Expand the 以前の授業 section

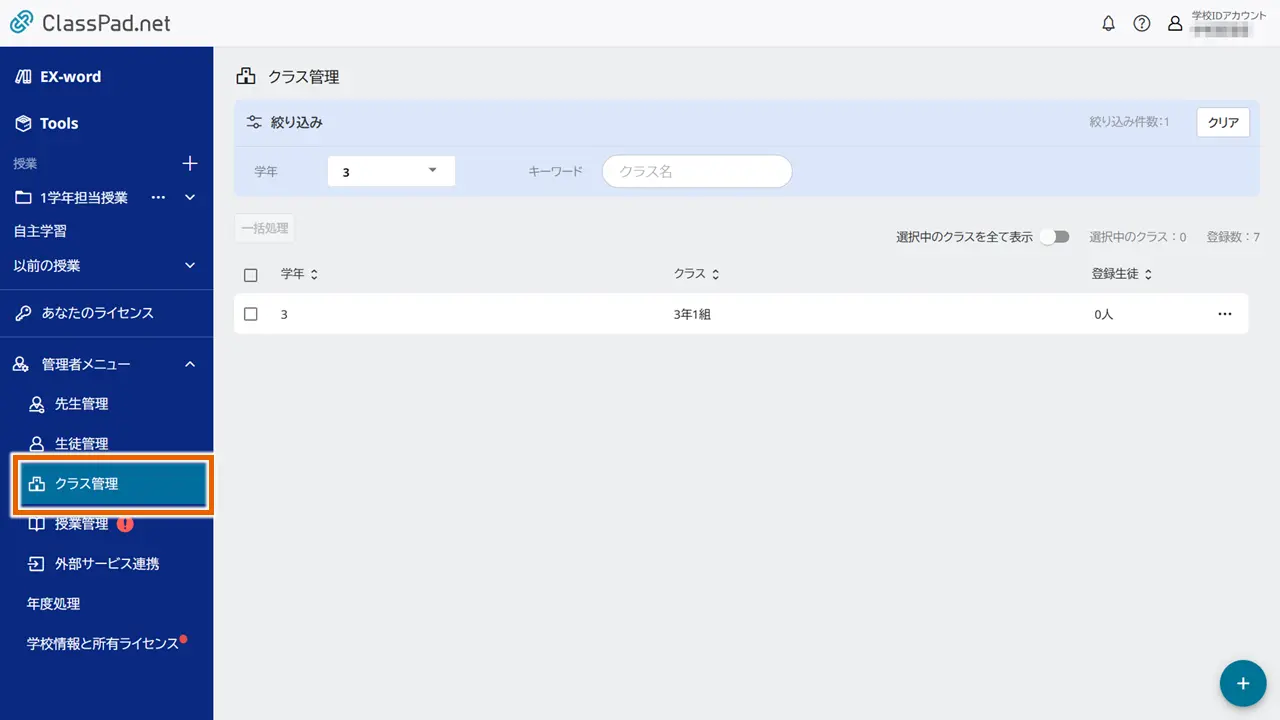pyautogui.click(x=190, y=266)
